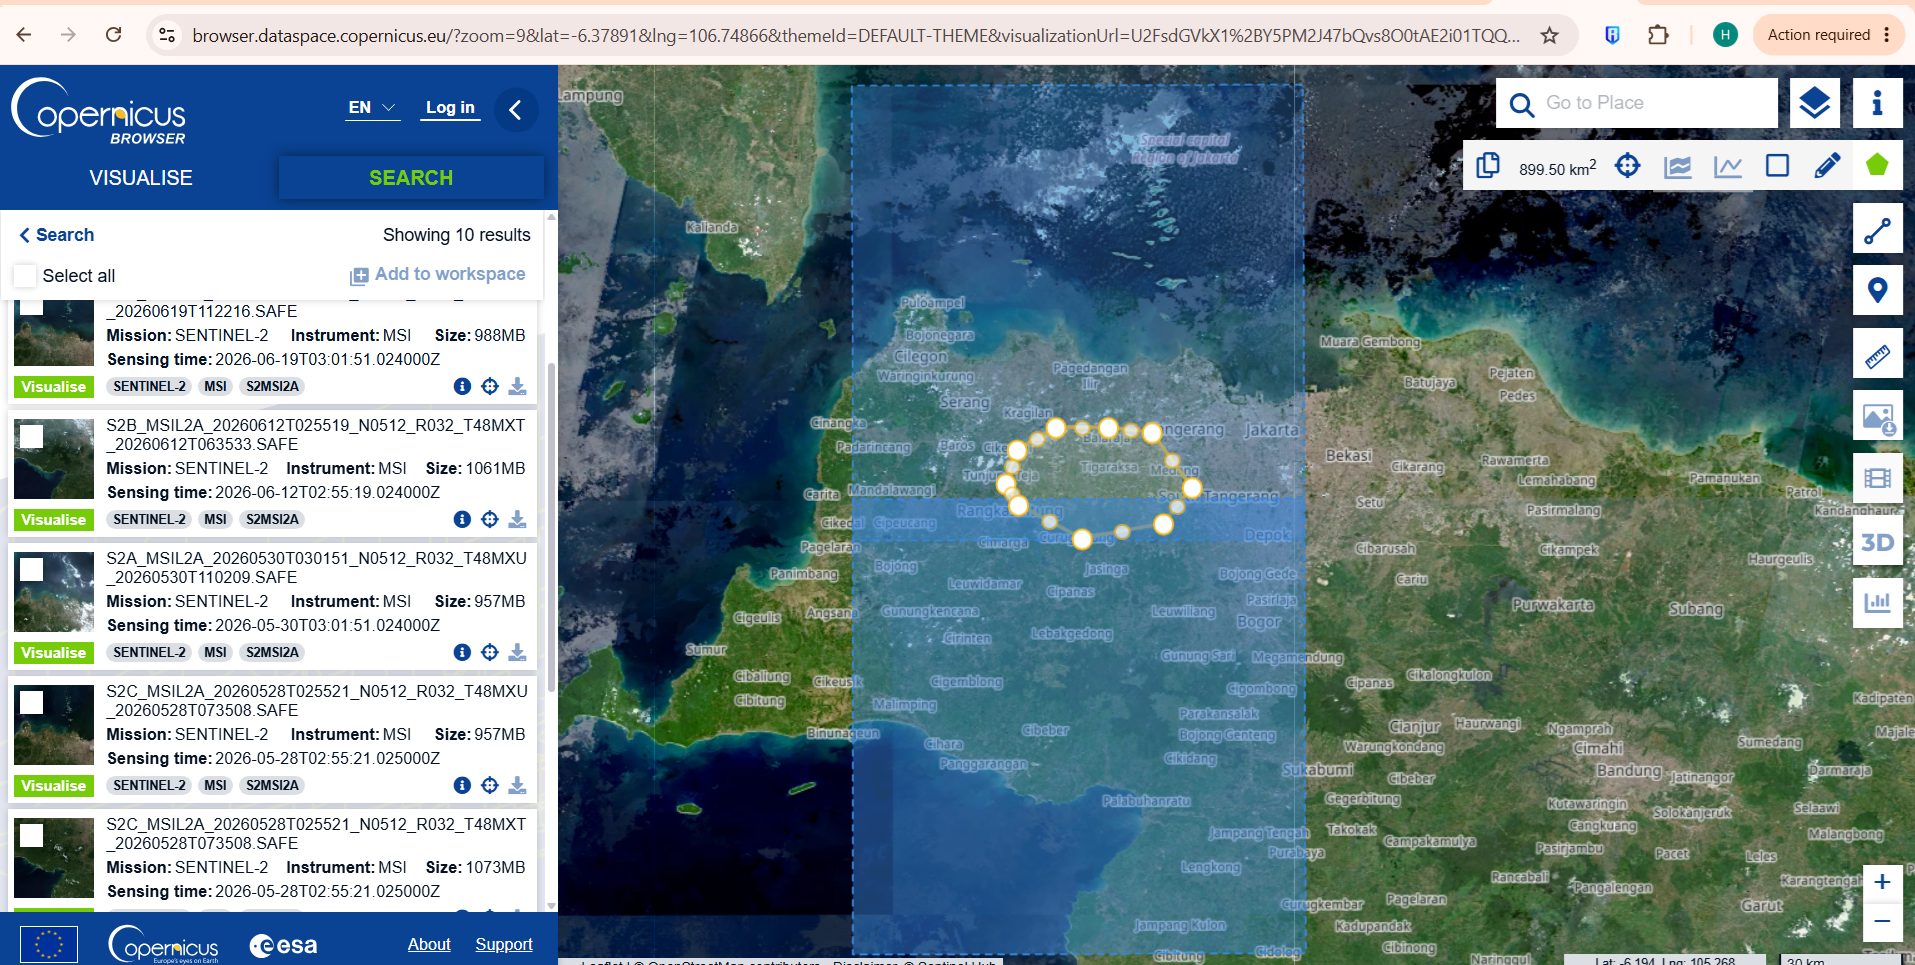
Task: Switch to the VISUALISE tab
Action: pyautogui.click(x=141, y=178)
